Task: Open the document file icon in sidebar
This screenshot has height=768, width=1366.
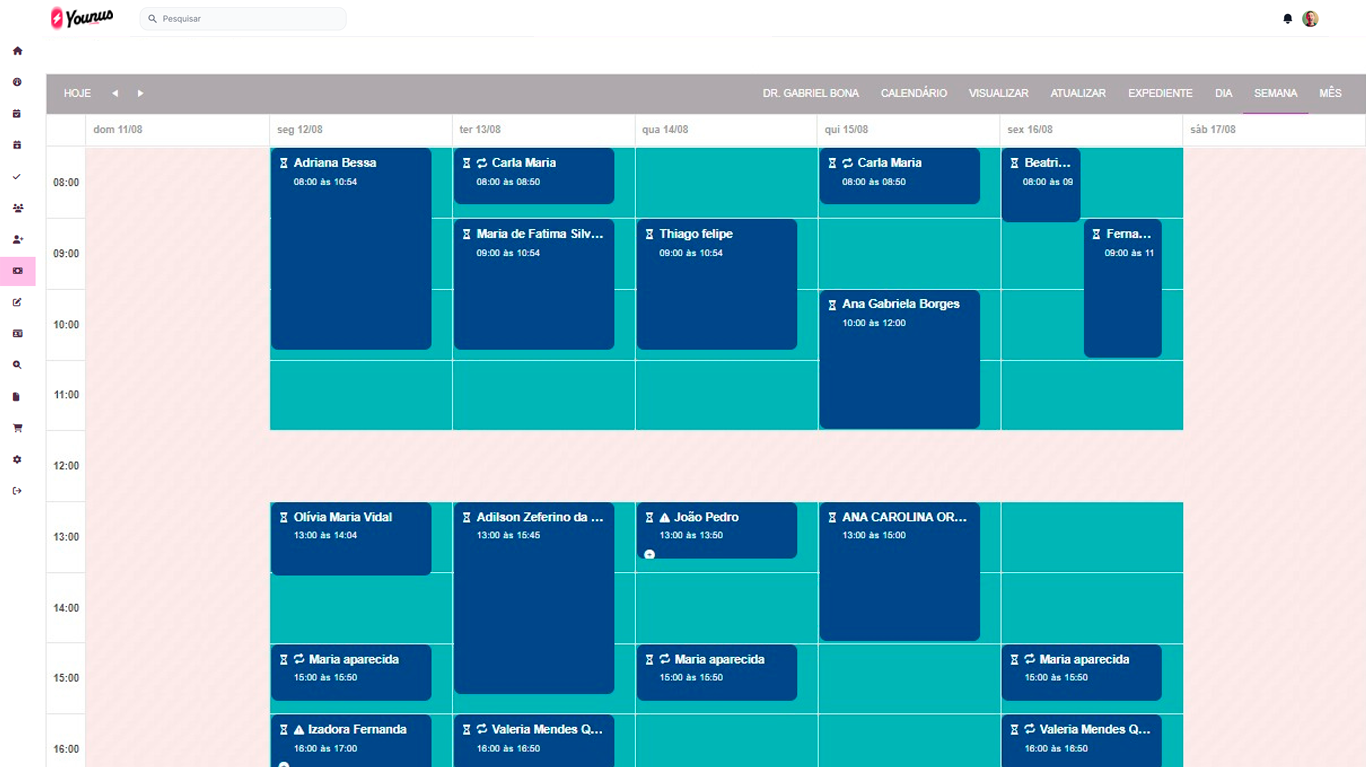Action: coord(17,397)
